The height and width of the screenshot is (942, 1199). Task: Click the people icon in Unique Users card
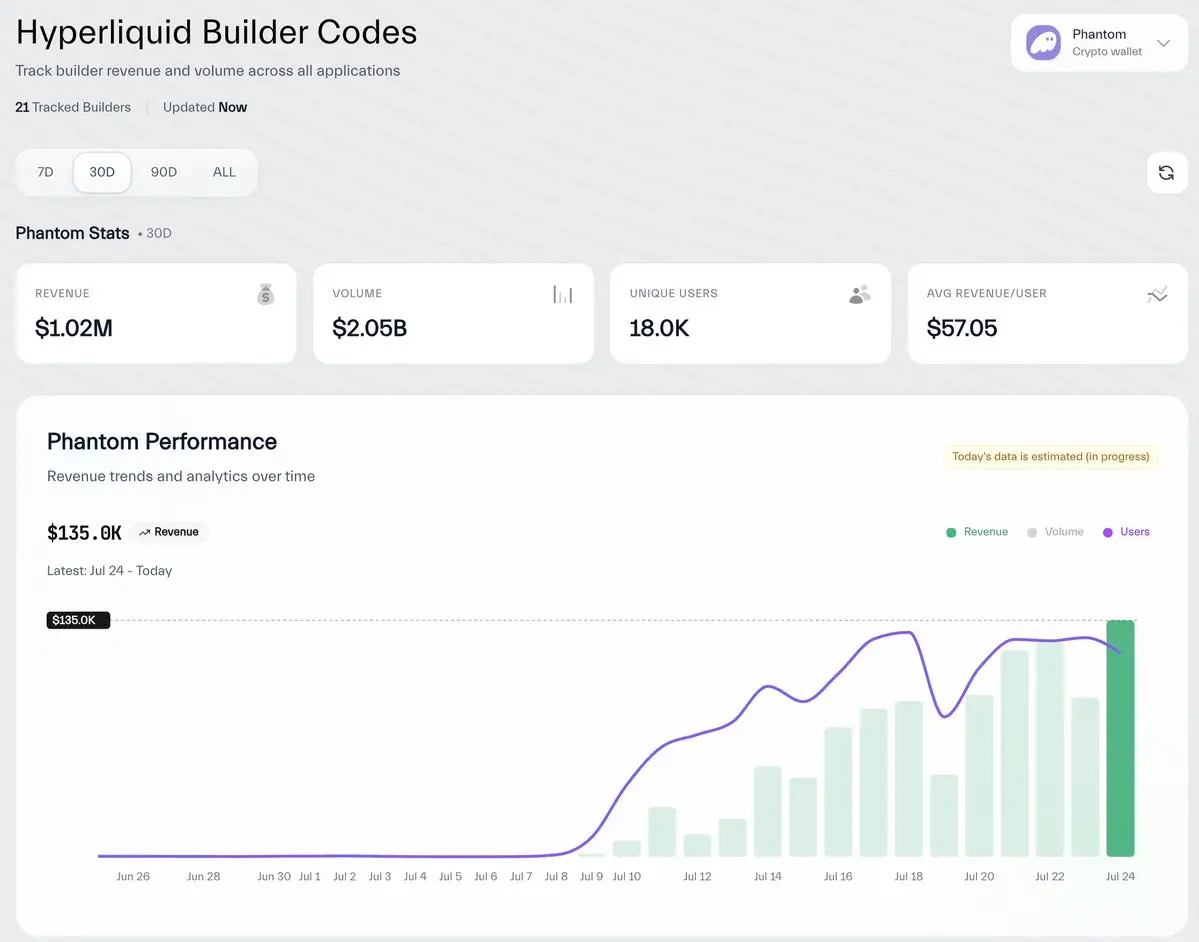(859, 294)
